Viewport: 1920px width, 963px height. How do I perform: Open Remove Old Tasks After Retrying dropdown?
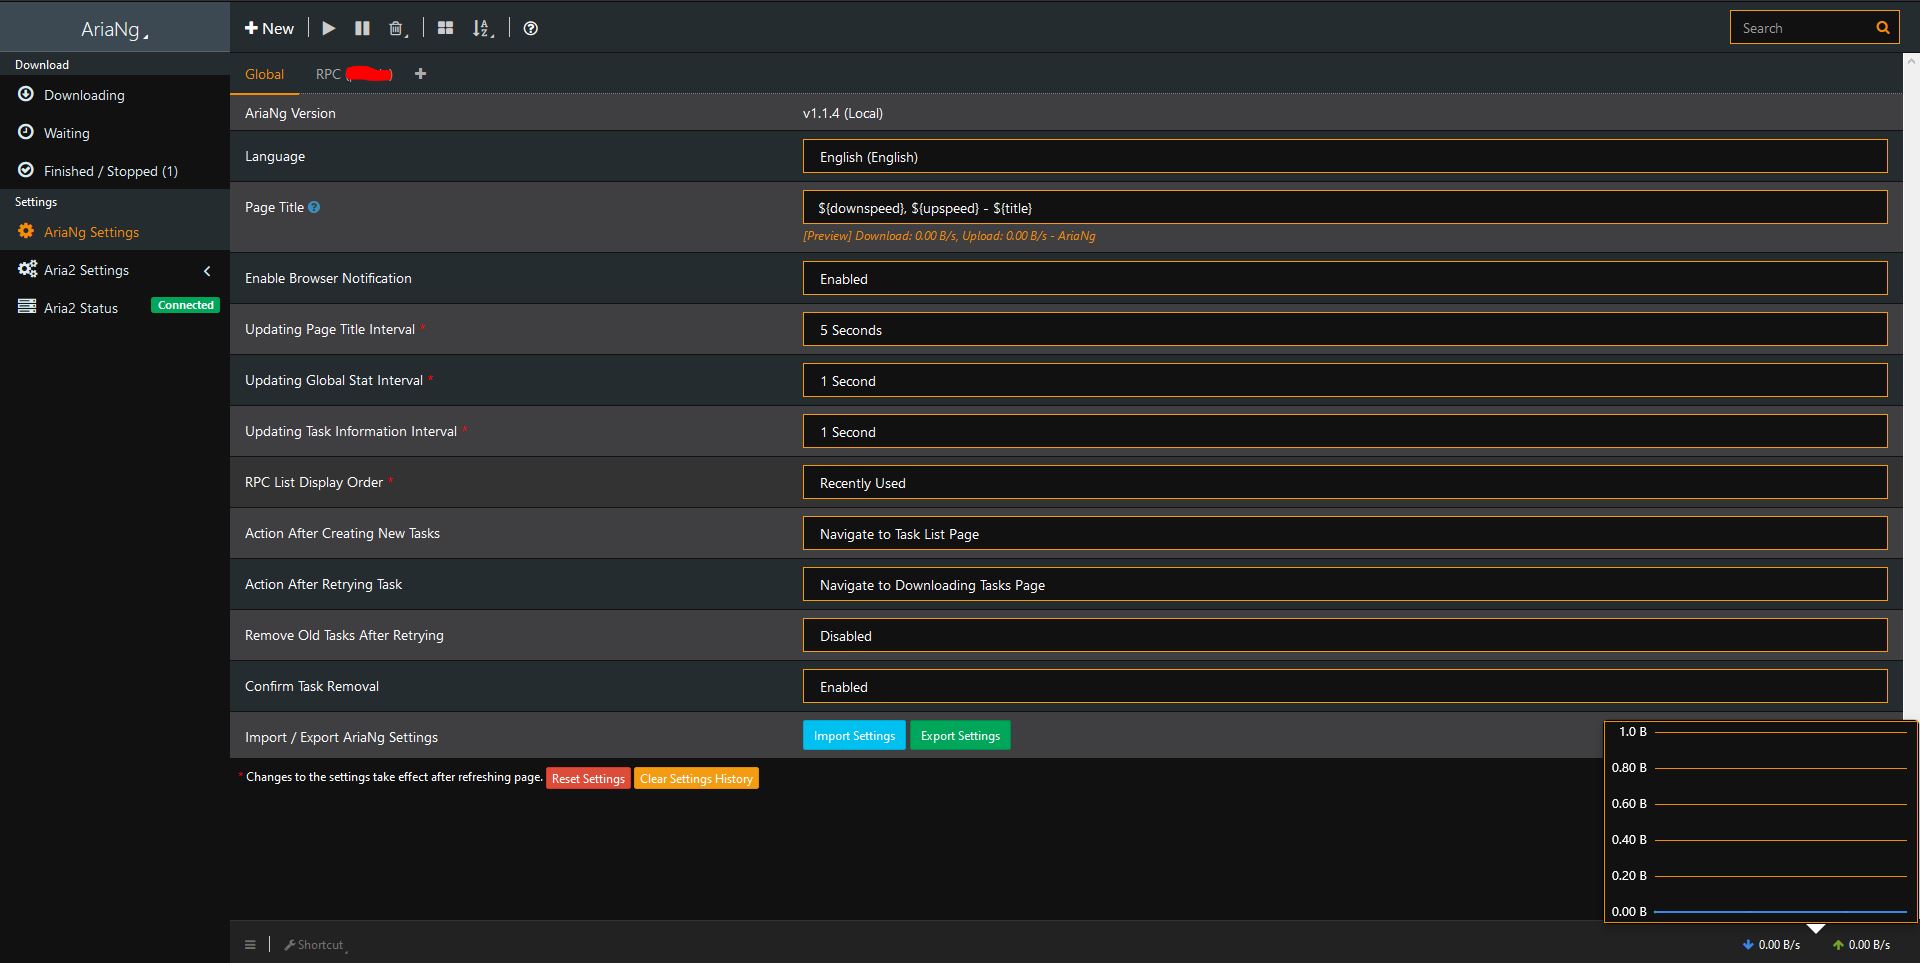pyautogui.click(x=1345, y=636)
